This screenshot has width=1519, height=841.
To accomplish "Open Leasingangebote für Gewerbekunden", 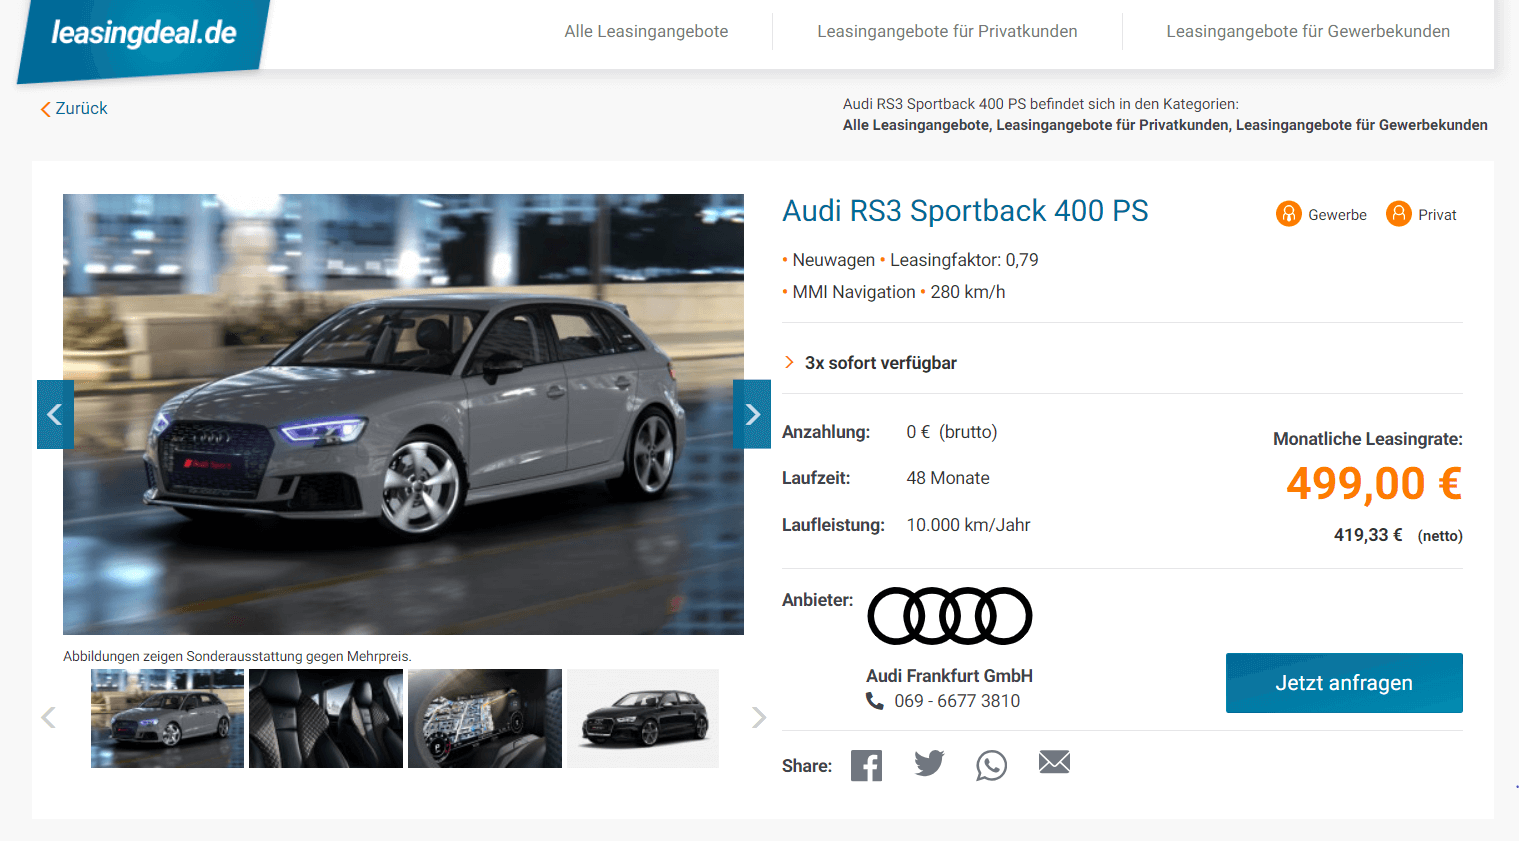I will [1308, 31].
